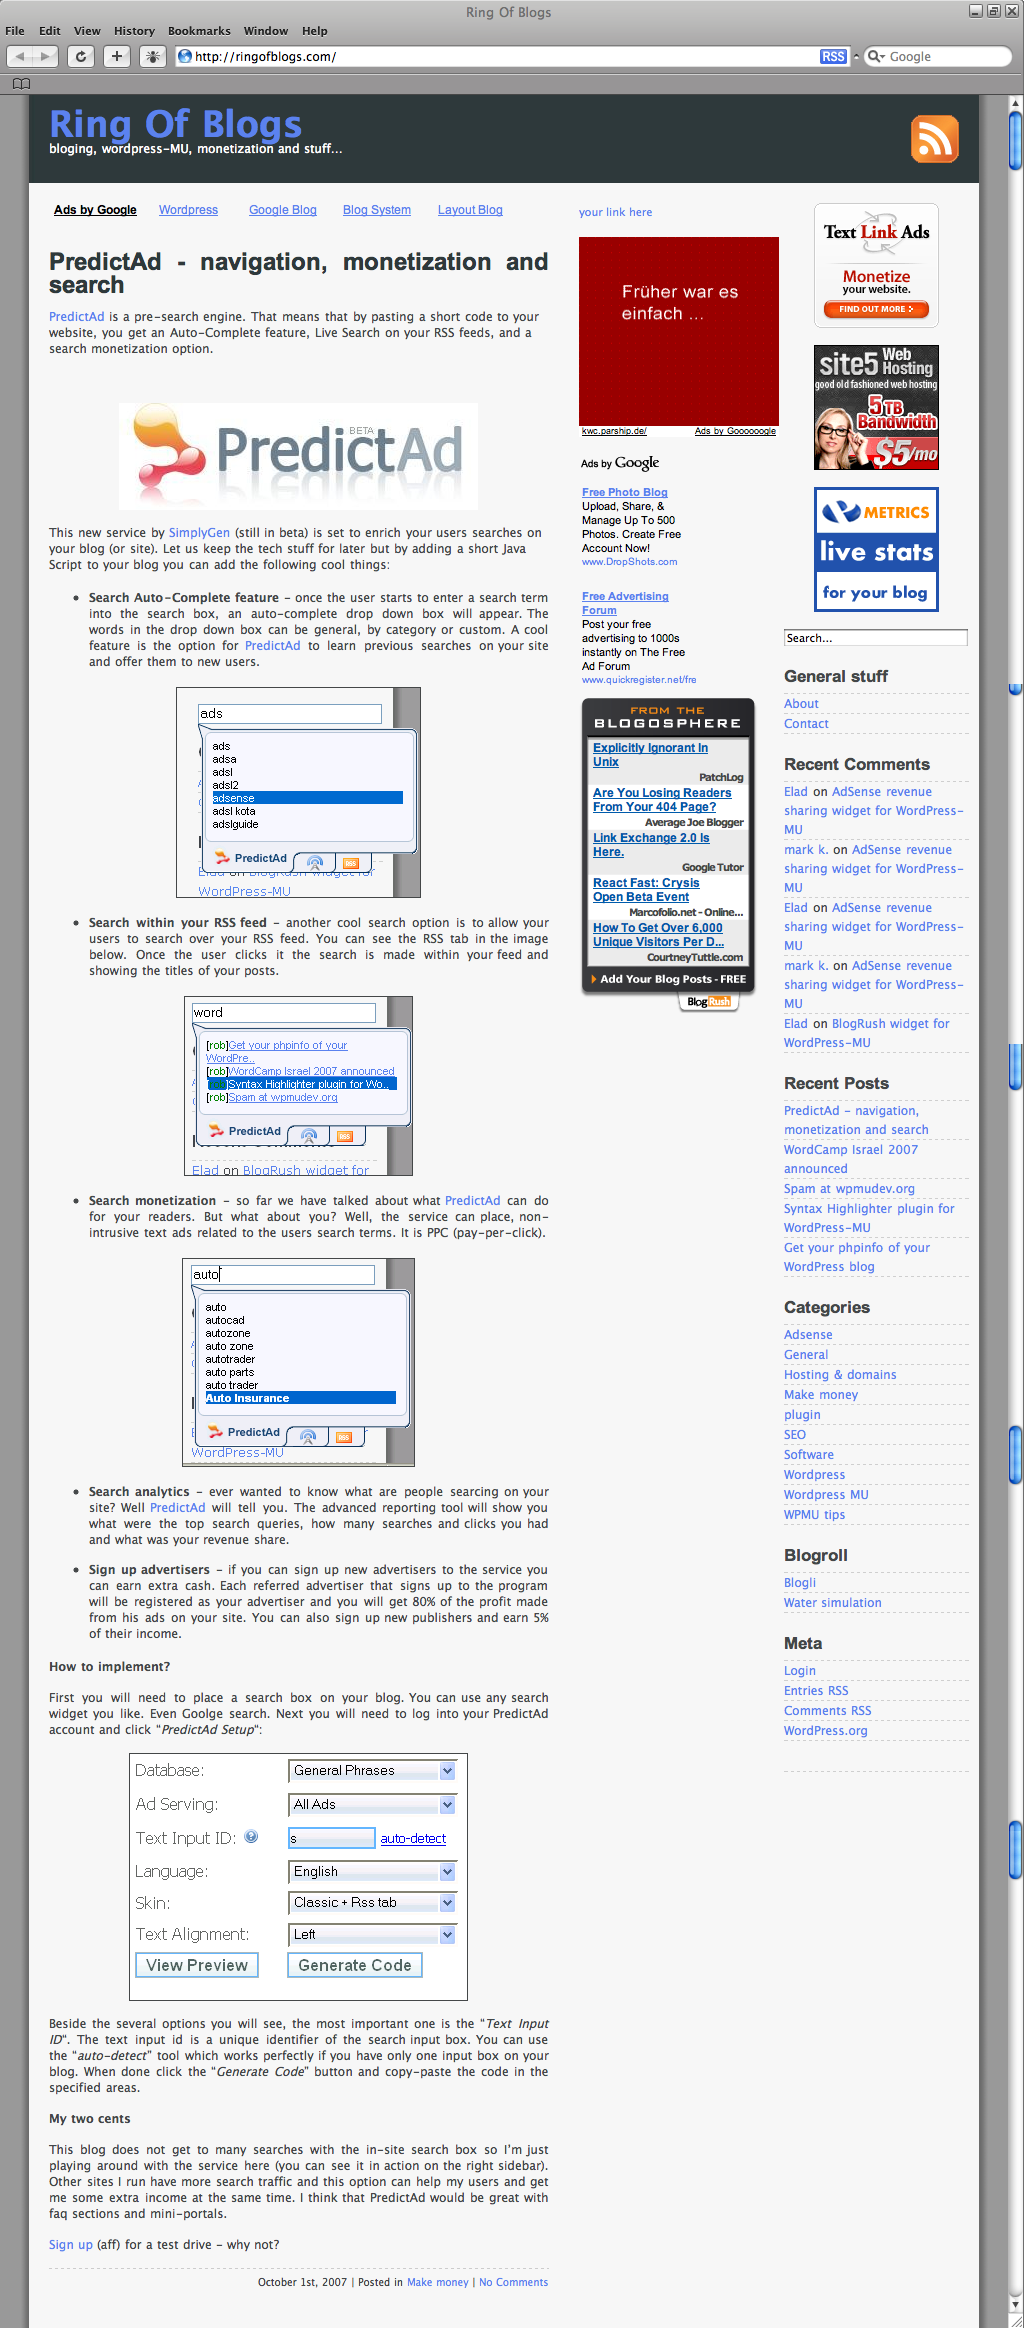This screenshot has height=2328, width=1024.
Task: Click the Entries RSS link
Action: tap(816, 1691)
